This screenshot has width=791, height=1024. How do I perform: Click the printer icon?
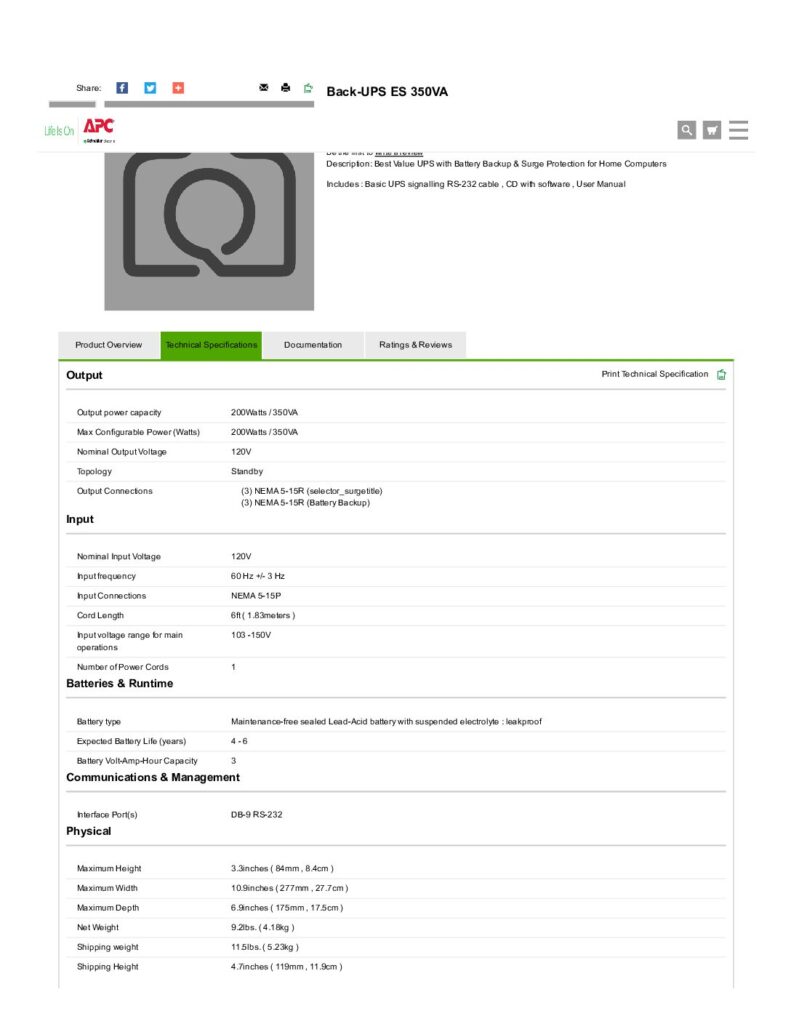coord(285,88)
